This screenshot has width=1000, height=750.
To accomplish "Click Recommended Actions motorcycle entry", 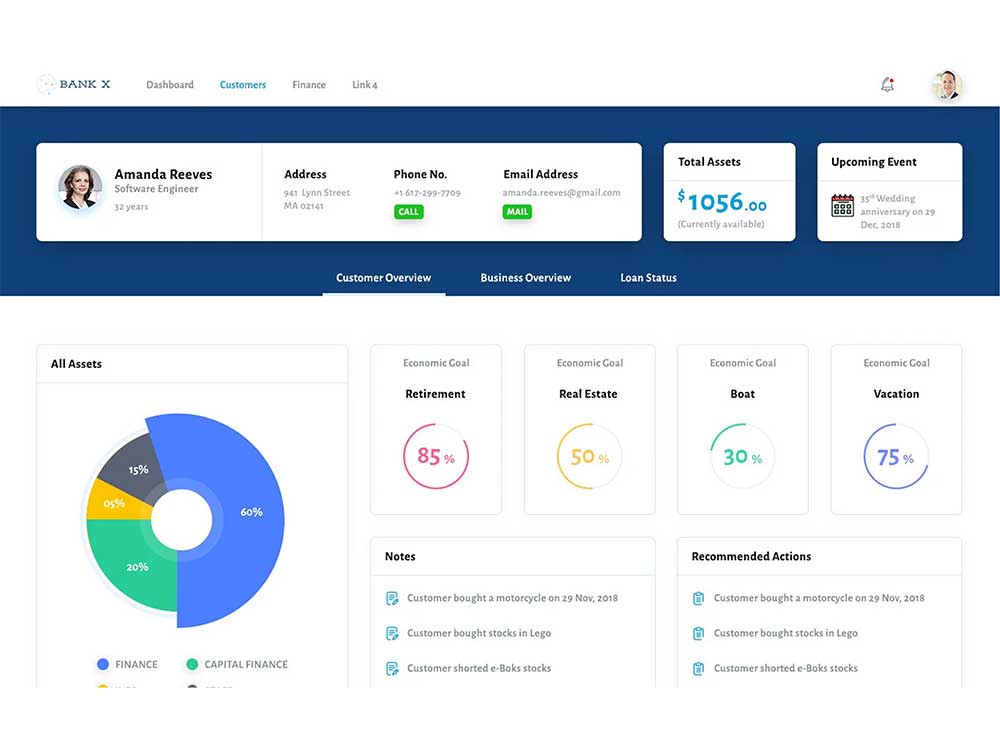I will pos(819,598).
